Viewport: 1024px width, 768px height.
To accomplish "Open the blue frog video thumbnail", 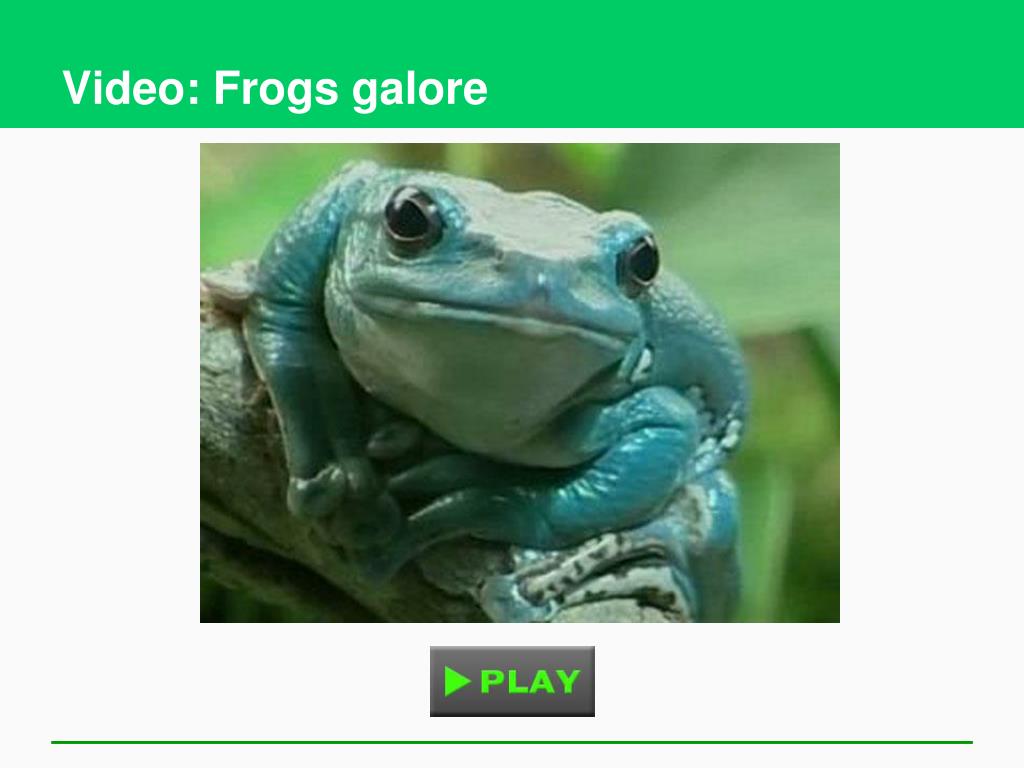I will click(520, 383).
